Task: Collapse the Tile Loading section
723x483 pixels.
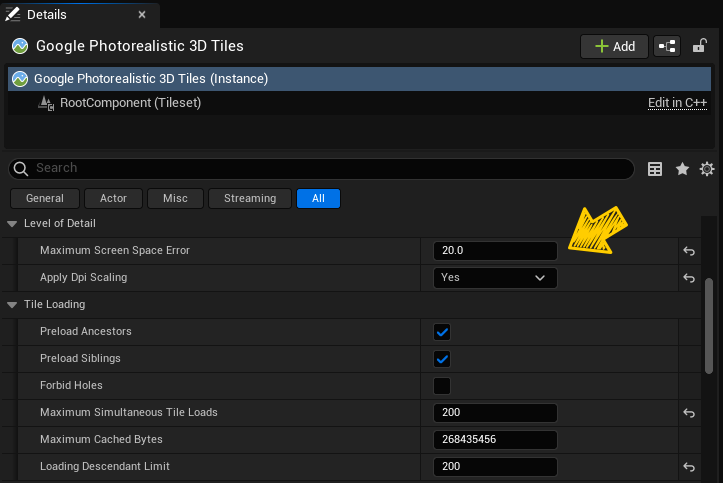Action: 12,305
